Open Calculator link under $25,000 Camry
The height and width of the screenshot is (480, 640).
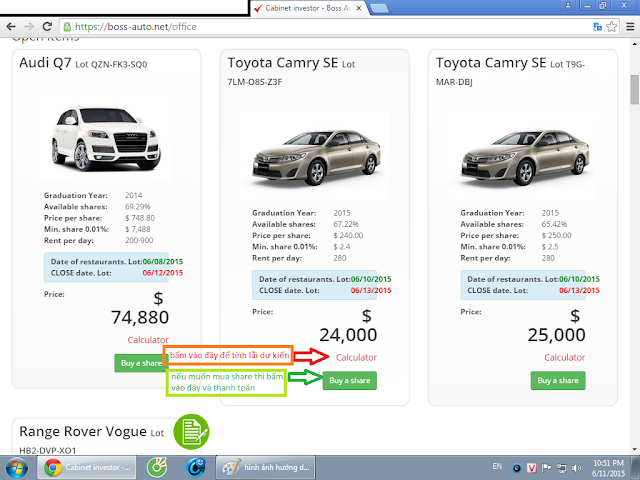click(564, 358)
